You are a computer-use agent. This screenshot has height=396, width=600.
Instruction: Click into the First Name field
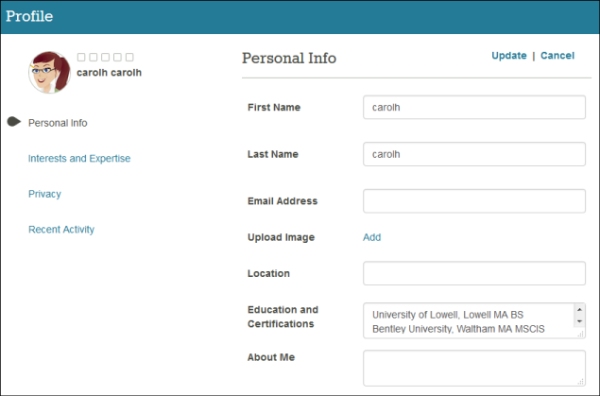coord(474,107)
